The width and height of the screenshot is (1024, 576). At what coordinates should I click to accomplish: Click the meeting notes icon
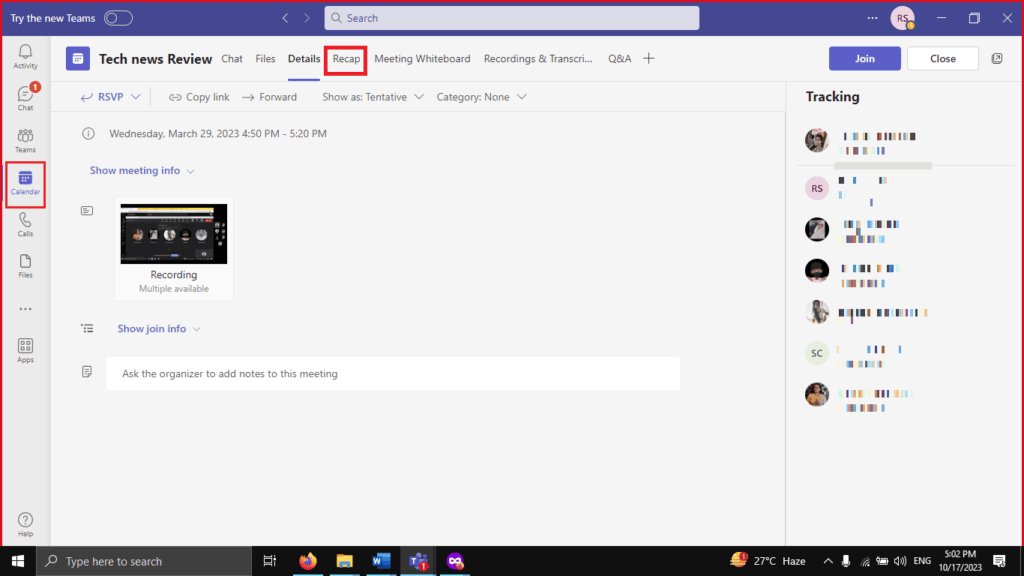click(87, 372)
